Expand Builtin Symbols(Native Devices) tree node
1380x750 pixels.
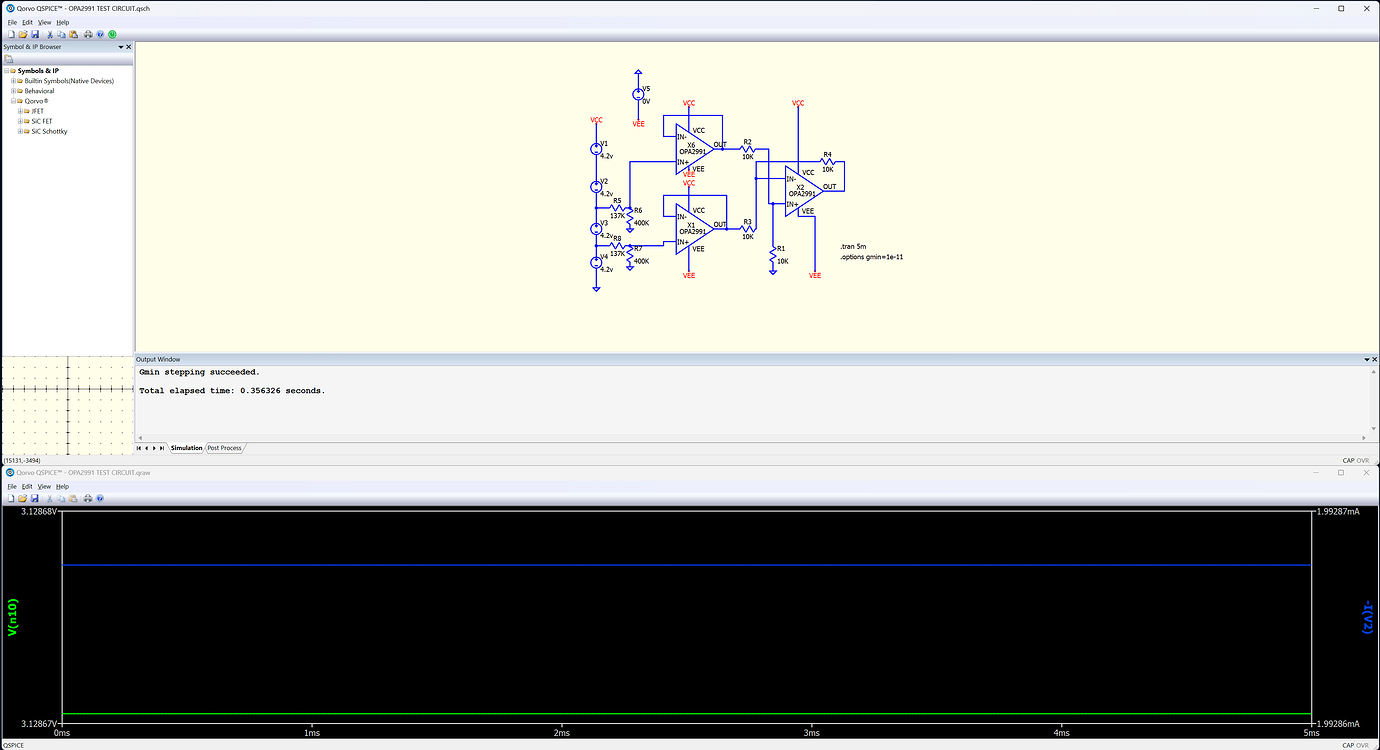(13, 81)
